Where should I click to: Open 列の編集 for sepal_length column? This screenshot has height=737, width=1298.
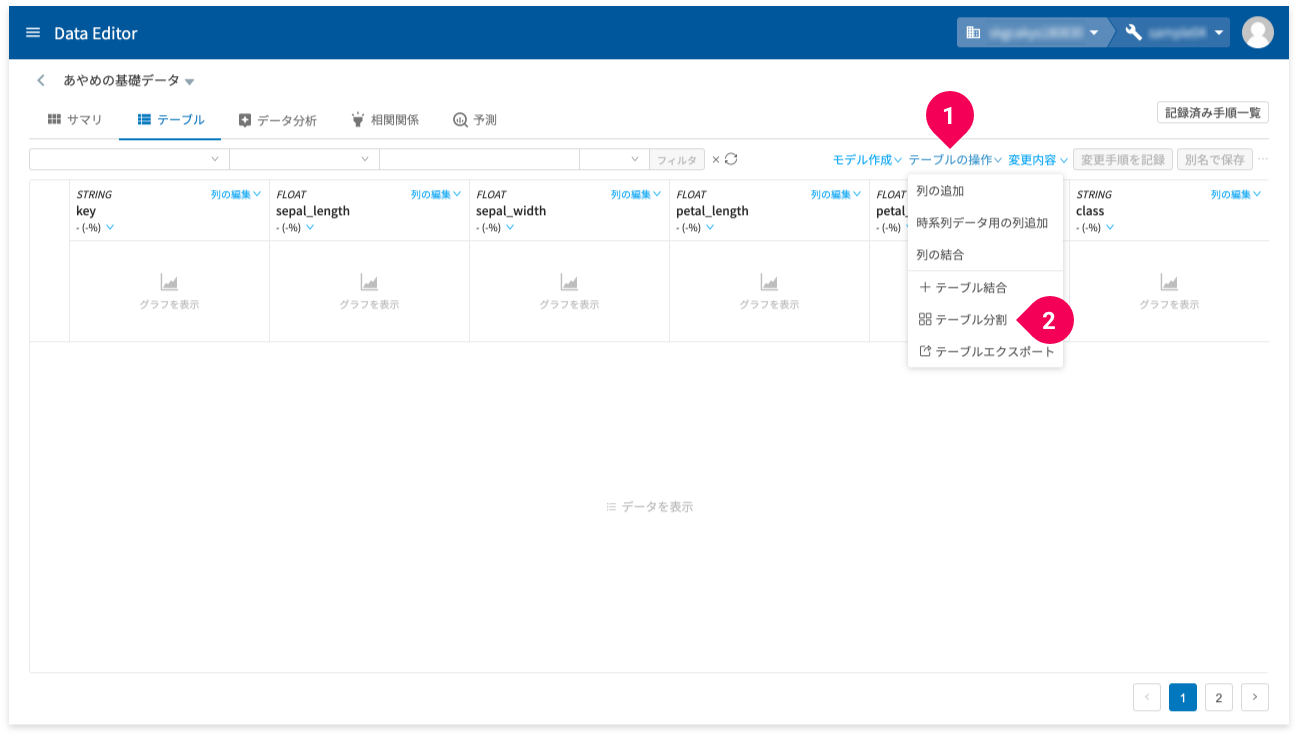[436, 194]
